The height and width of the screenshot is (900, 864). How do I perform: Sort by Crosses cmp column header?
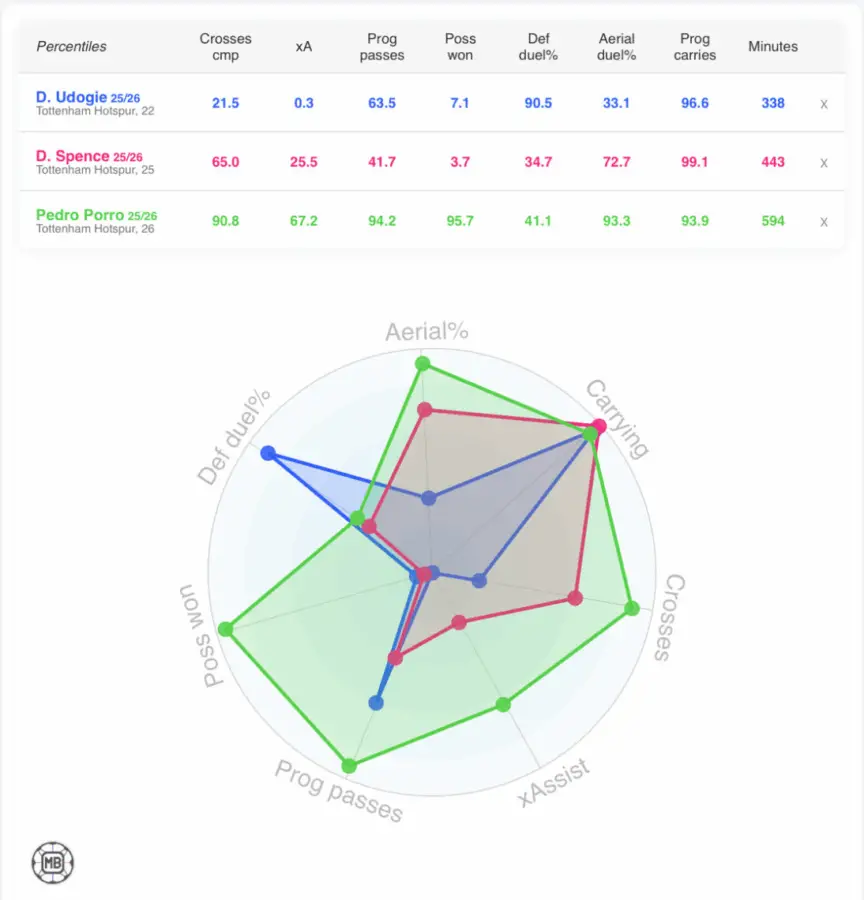[x=225, y=47]
